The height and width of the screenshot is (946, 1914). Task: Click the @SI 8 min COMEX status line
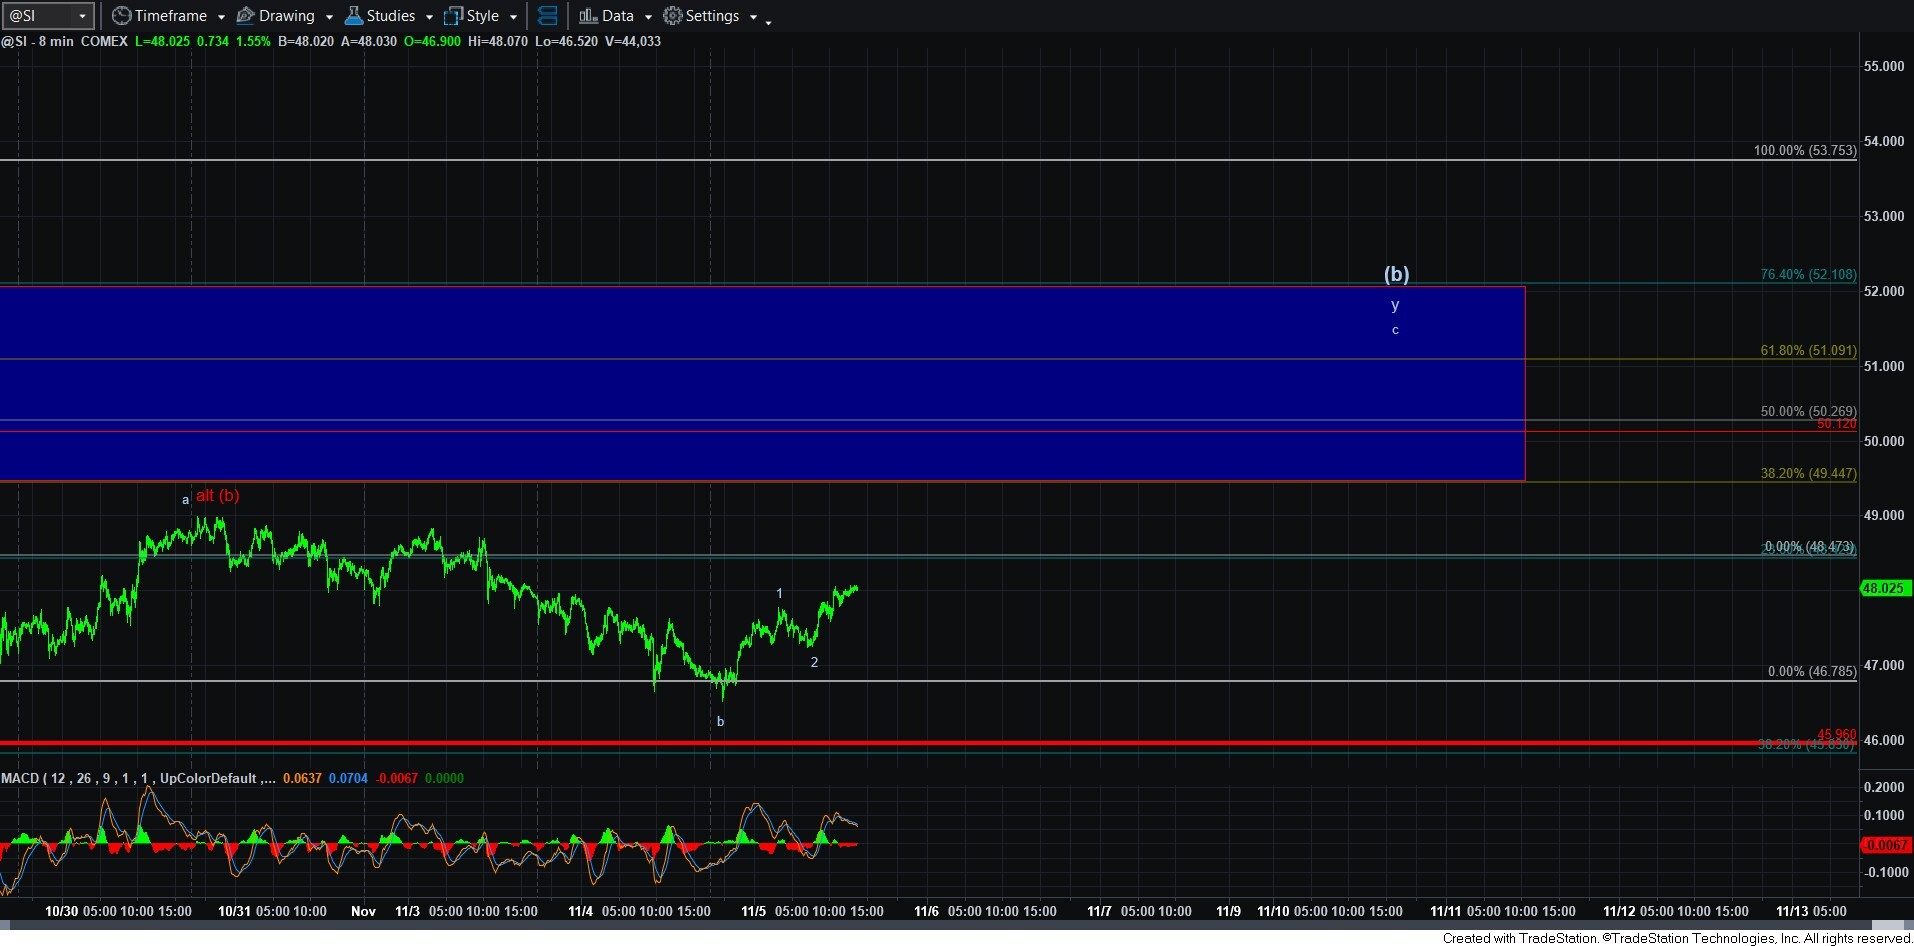[x=64, y=41]
